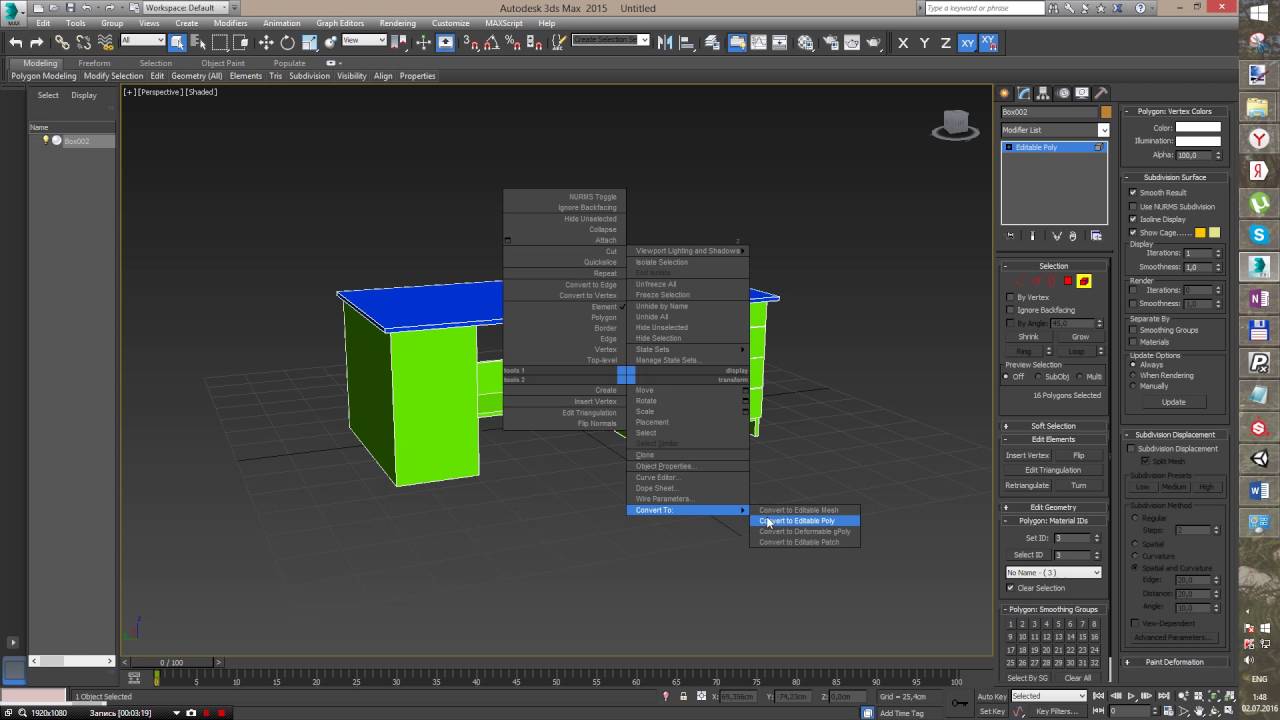The image size is (1280, 720).
Task: Click Configure Modifier Sets icon
Action: point(1096,236)
